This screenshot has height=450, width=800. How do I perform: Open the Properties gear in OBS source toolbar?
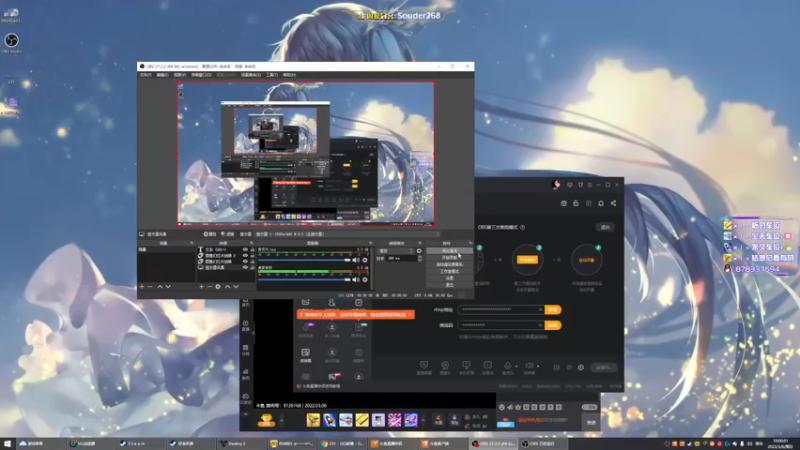210,234
